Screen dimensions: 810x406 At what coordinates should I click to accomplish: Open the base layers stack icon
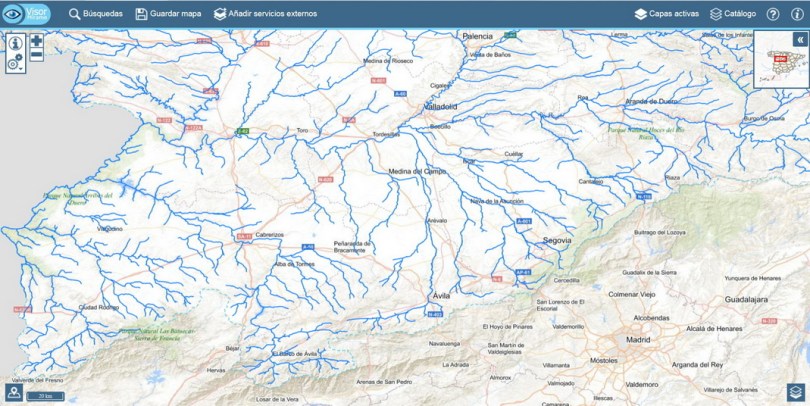point(796,392)
